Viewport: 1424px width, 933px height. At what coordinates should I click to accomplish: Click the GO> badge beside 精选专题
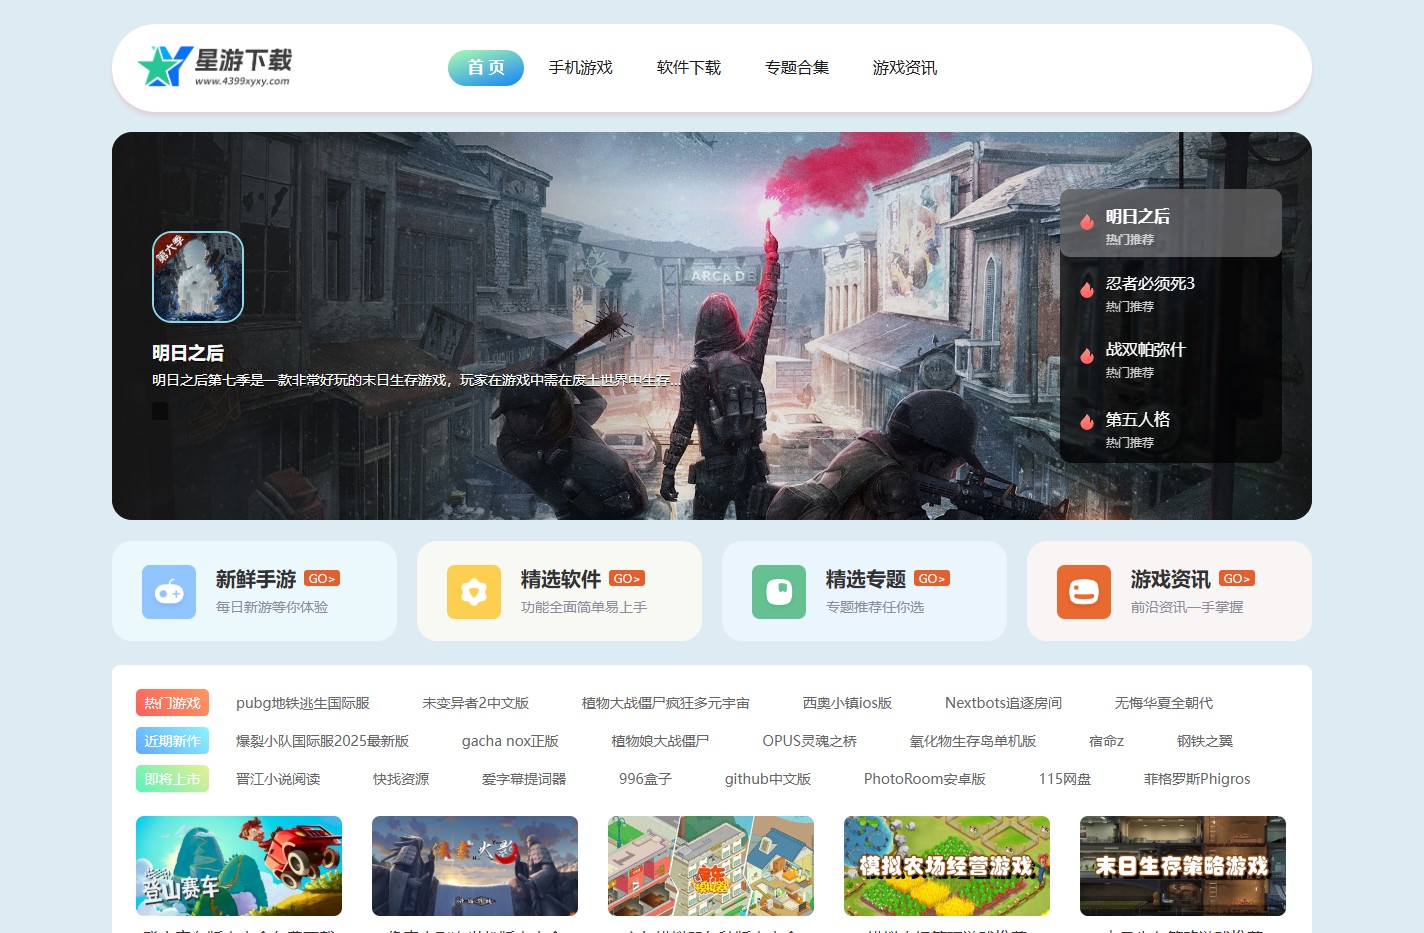pos(932,578)
